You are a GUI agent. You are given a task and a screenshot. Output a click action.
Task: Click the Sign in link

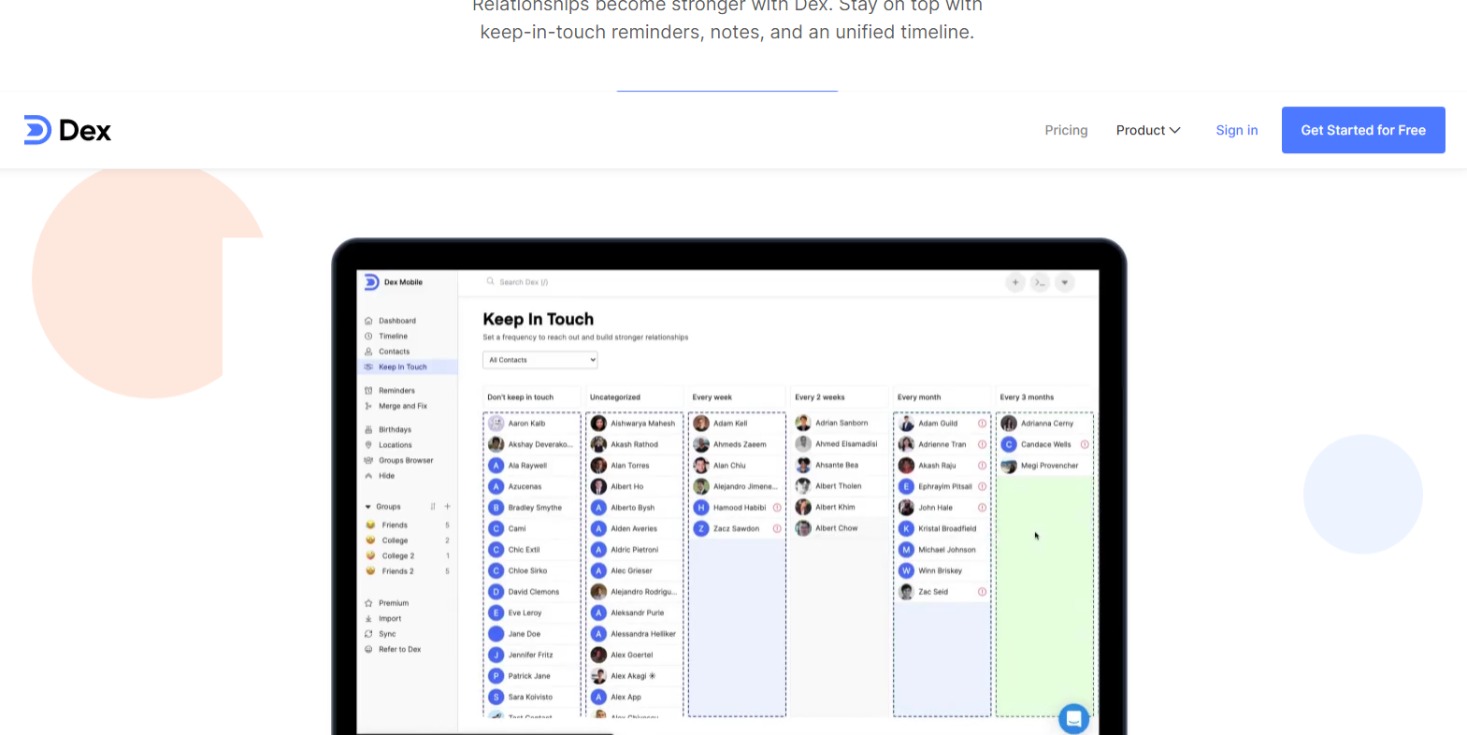tap(1237, 130)
